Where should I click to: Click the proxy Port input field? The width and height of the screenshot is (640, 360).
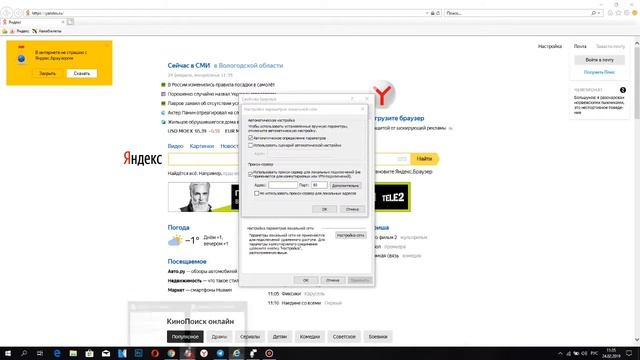pyautogui.click(x=319, y=185)
